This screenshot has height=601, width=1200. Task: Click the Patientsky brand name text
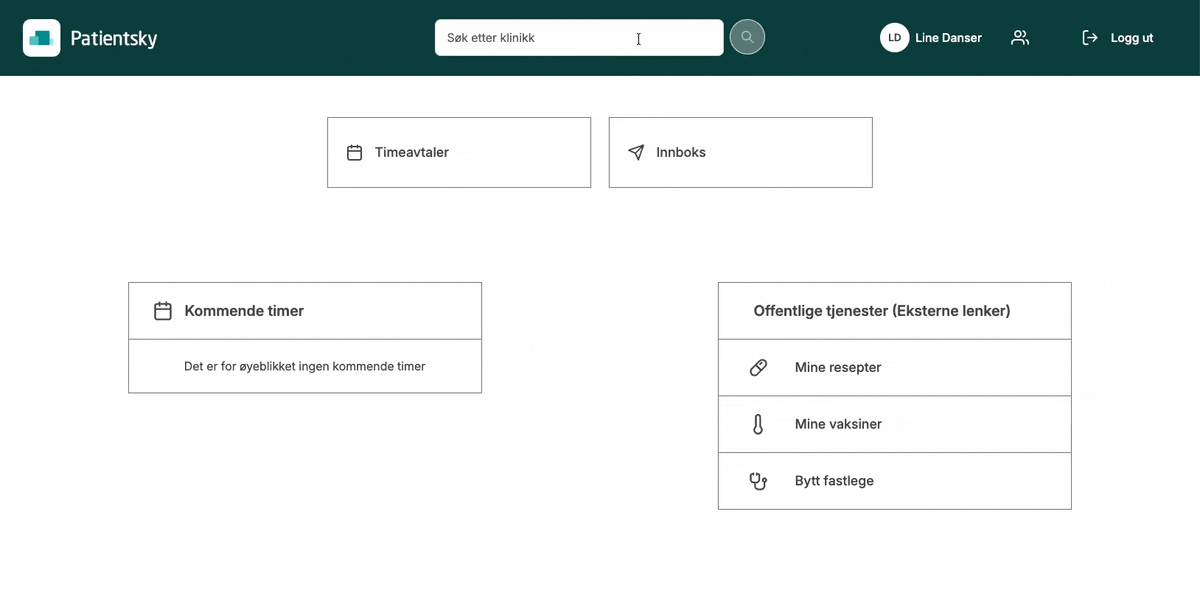tap(114, 39)
